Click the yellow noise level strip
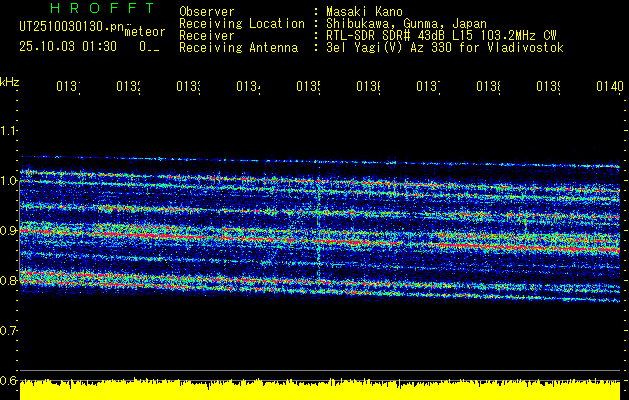The image size is (629, 400). [x=320, y=388]
